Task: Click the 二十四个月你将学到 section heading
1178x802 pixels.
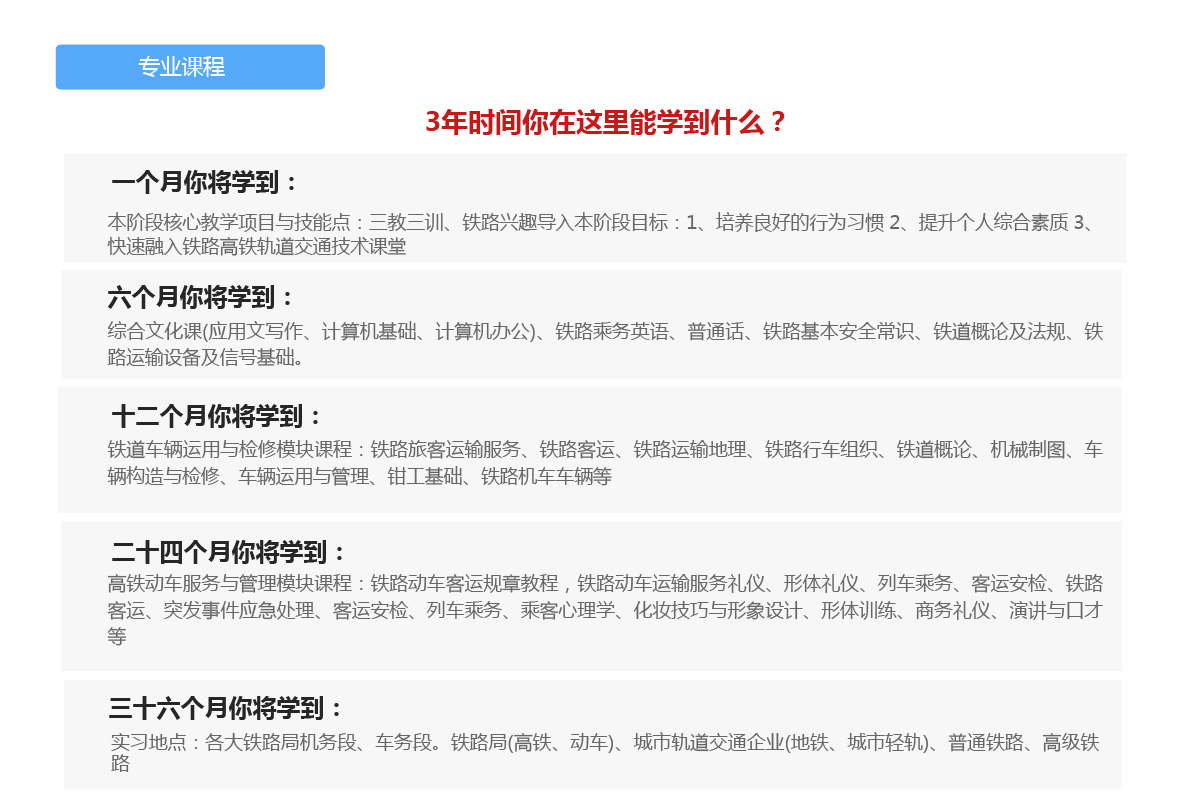Action: click(229, 552)
